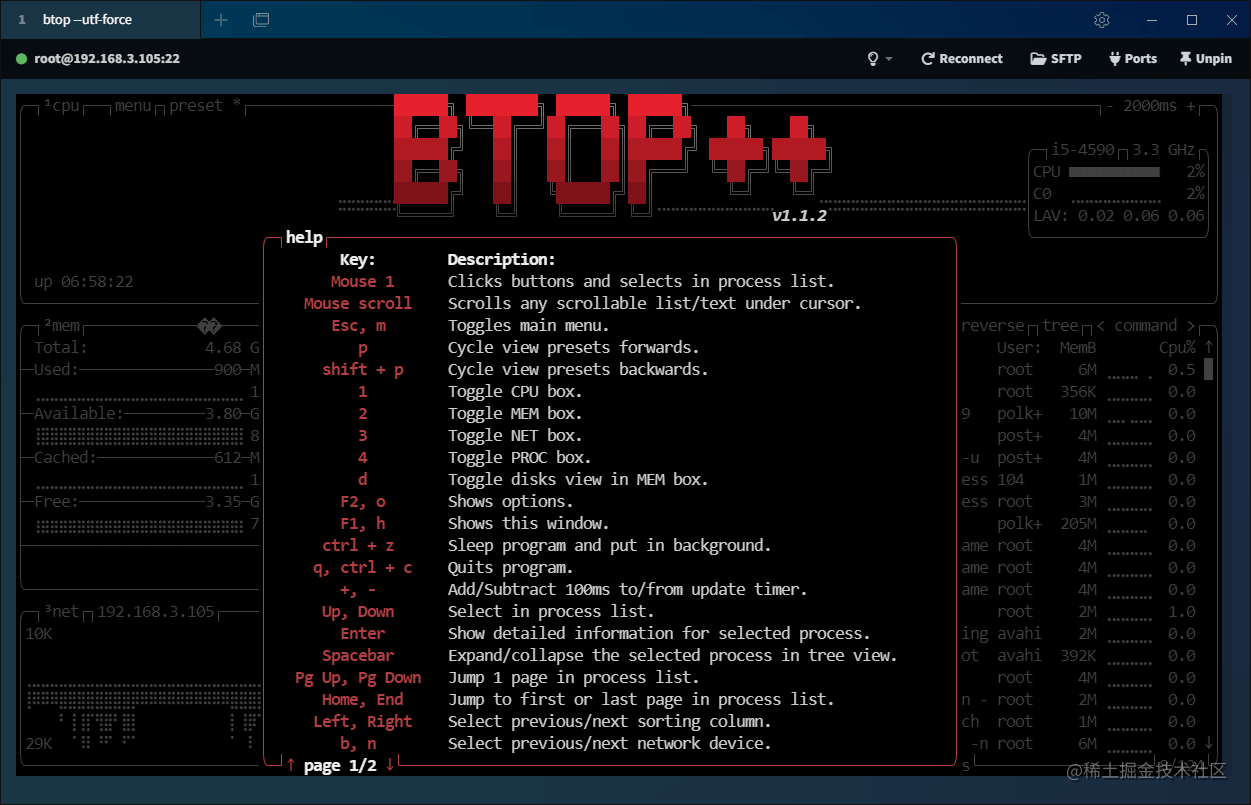Click 'Toggle NET box.' description
1251x805 pixels.
[x=515, y=435]
